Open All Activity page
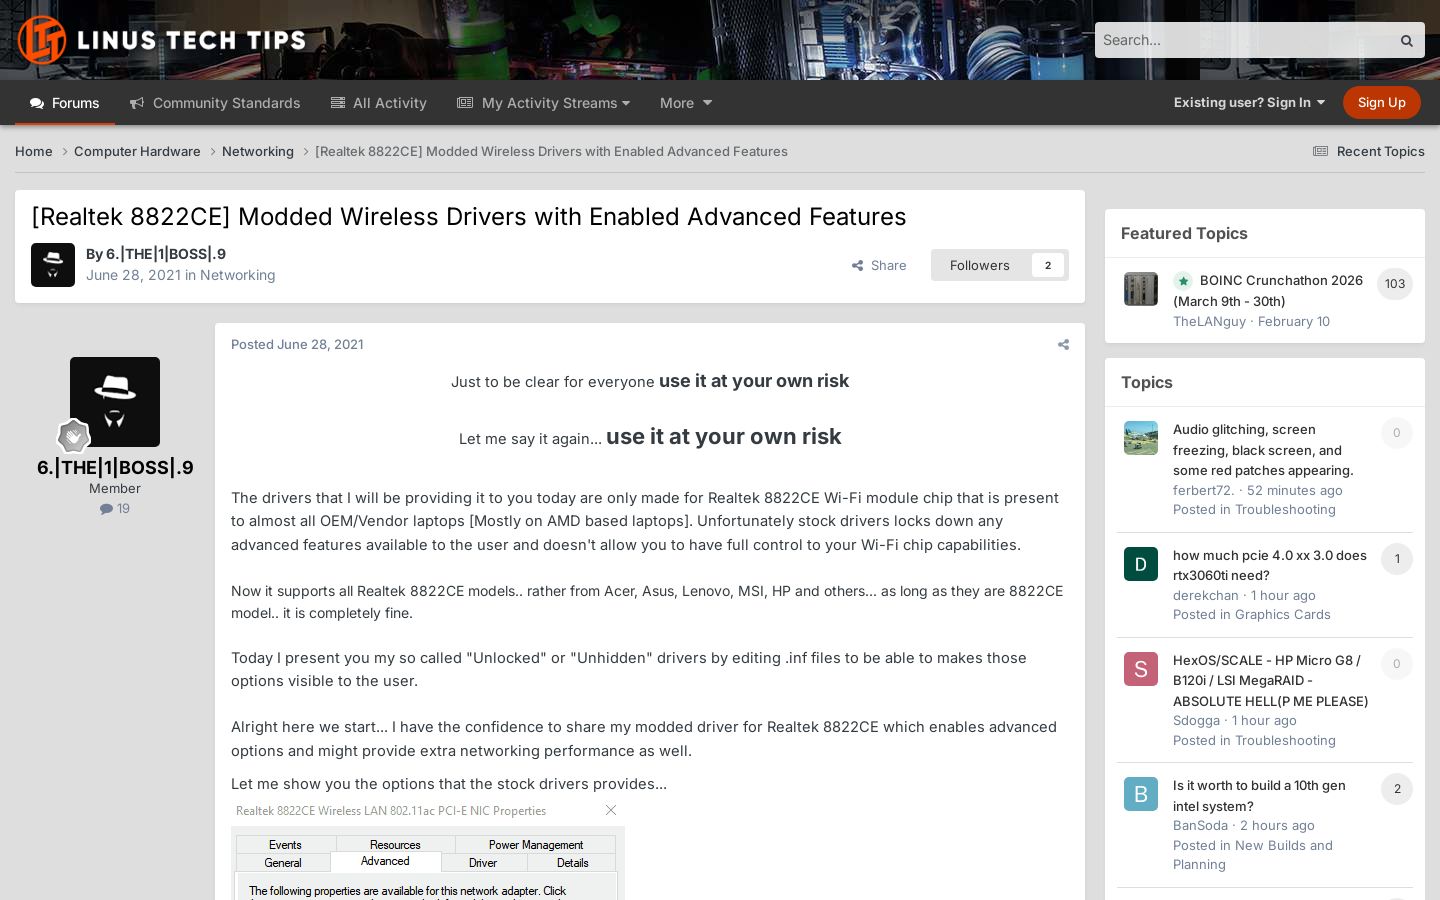 point(379,103)
